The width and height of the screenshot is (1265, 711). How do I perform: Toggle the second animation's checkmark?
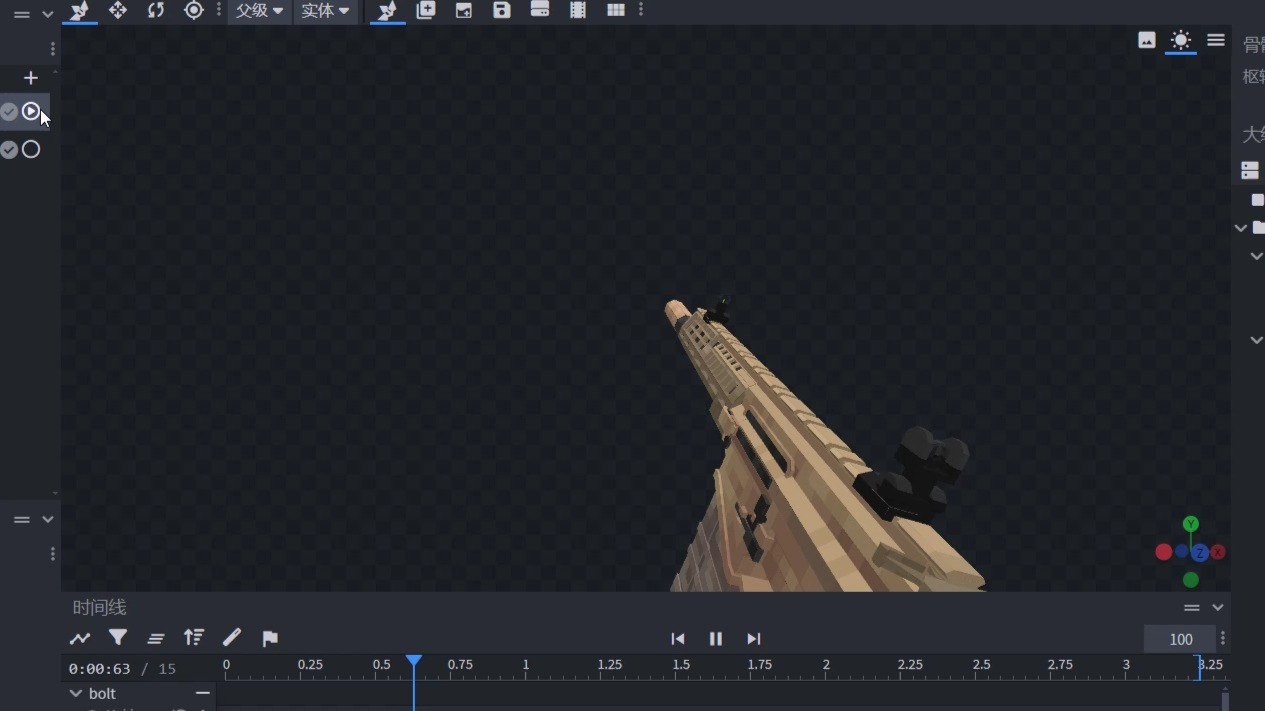coord(9,150)
